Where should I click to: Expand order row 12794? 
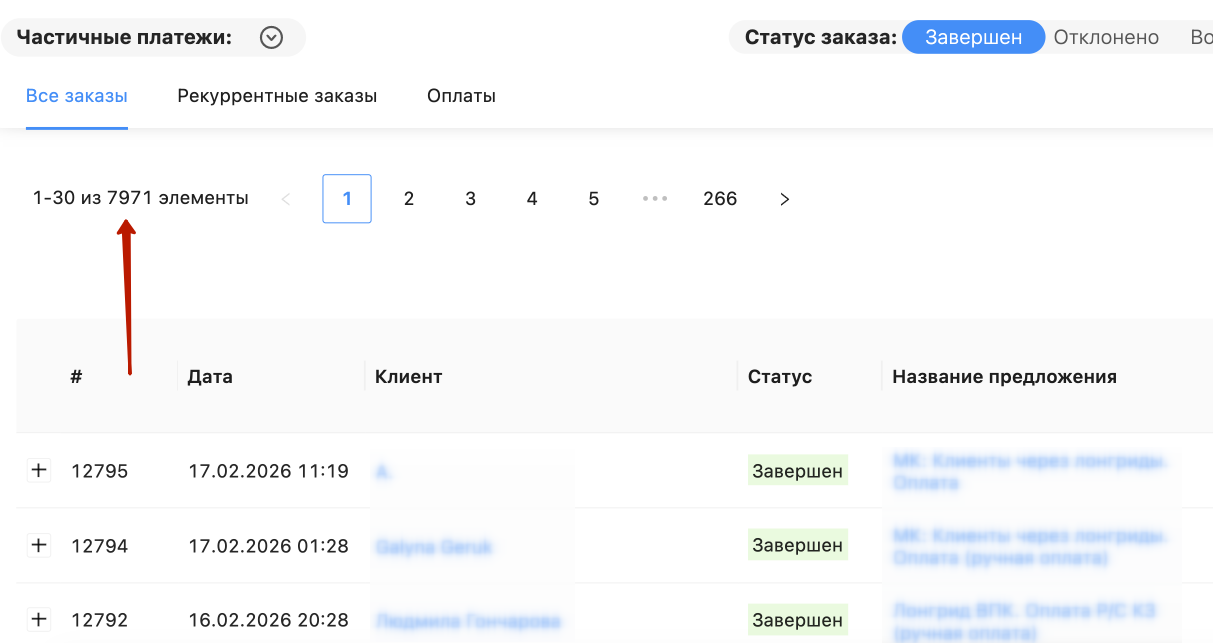39,545
